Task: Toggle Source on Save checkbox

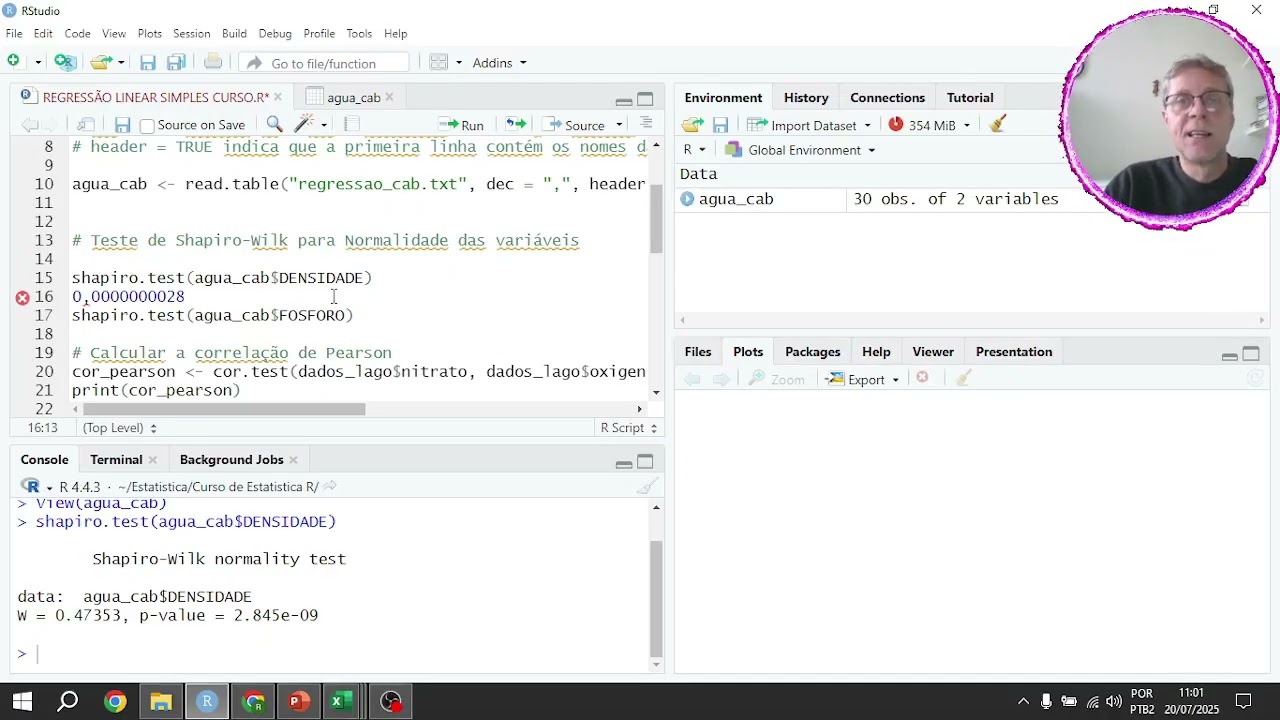Action: [x=147, y=126]
